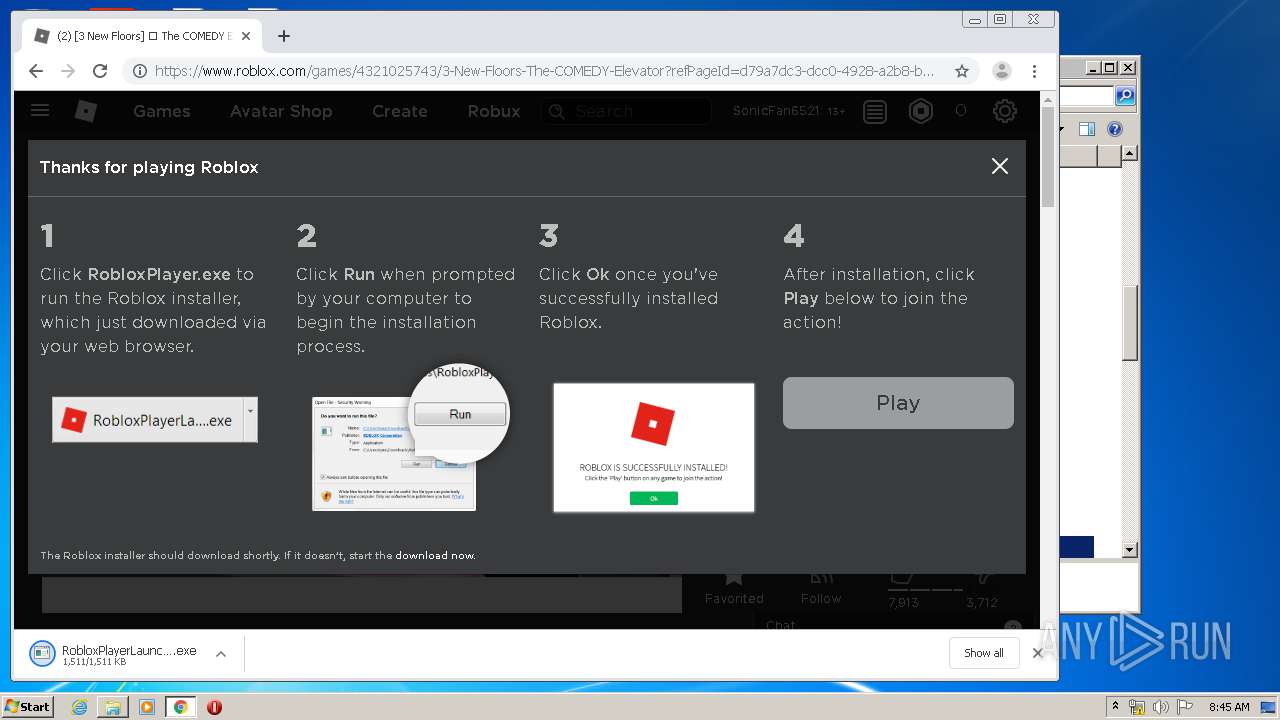Image resolution: width=1280 pixels, height=720 pixels.
Task: Close the COMEDY Elevator tab
Action: [x=246, y=36]
